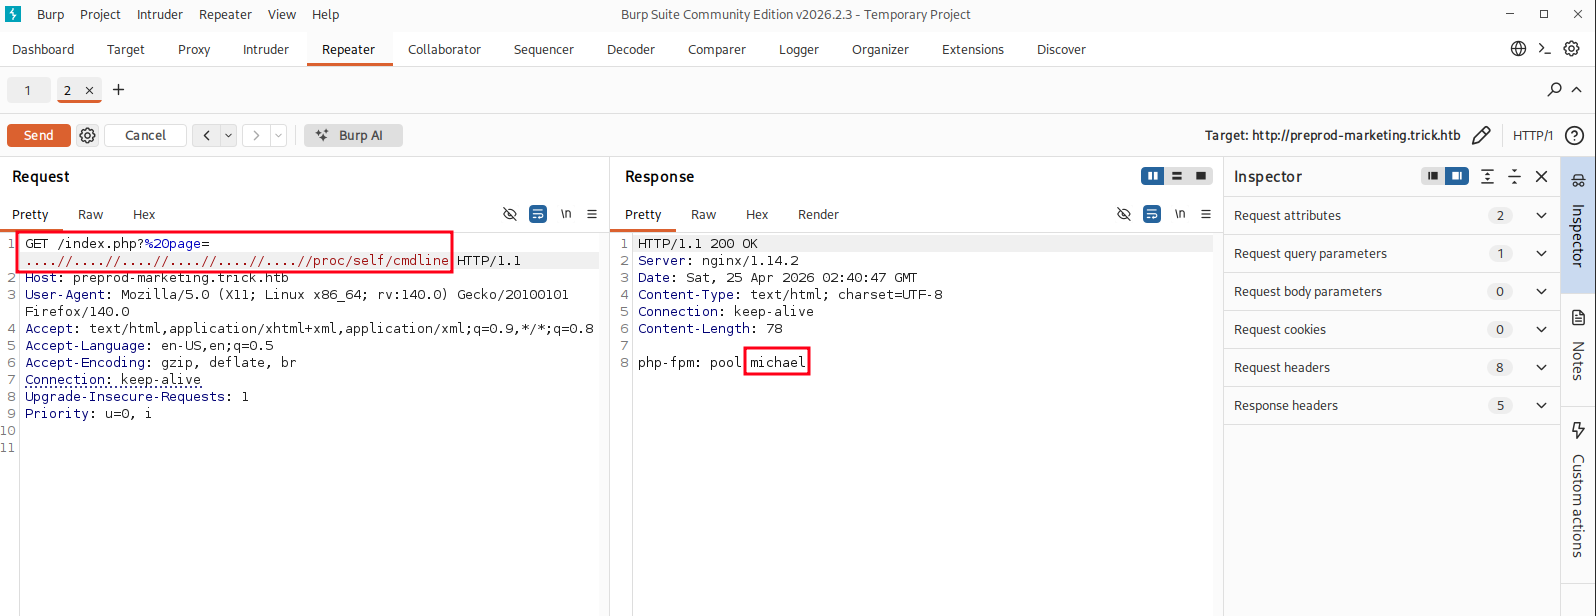Edit the target with the pencil icon
The image size is (1596, 616).
[x=1481, y=135]
